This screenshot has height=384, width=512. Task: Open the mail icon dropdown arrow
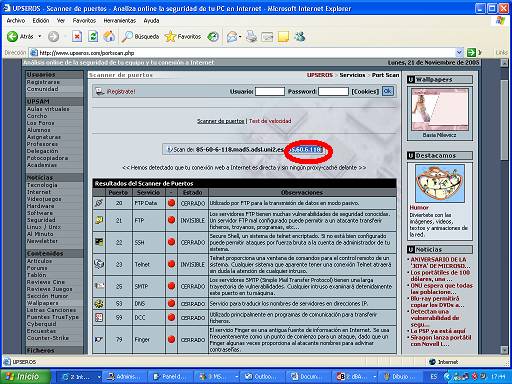(x=240, y=37)
